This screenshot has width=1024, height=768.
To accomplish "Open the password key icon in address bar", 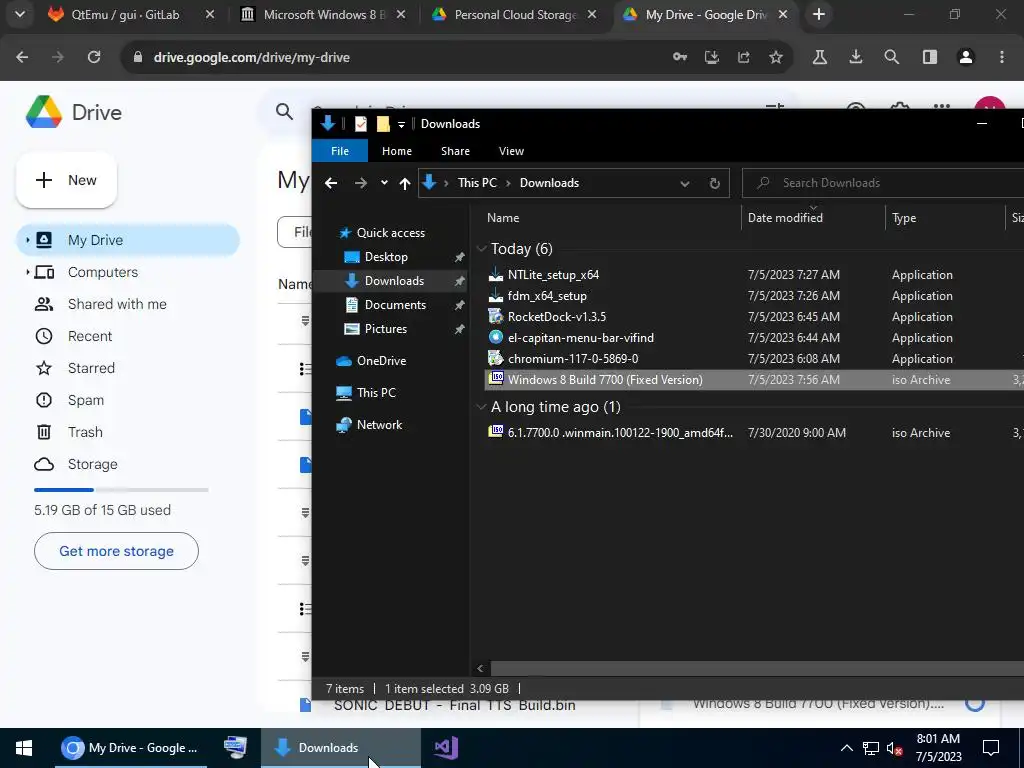I will click(x=680, y=57).
